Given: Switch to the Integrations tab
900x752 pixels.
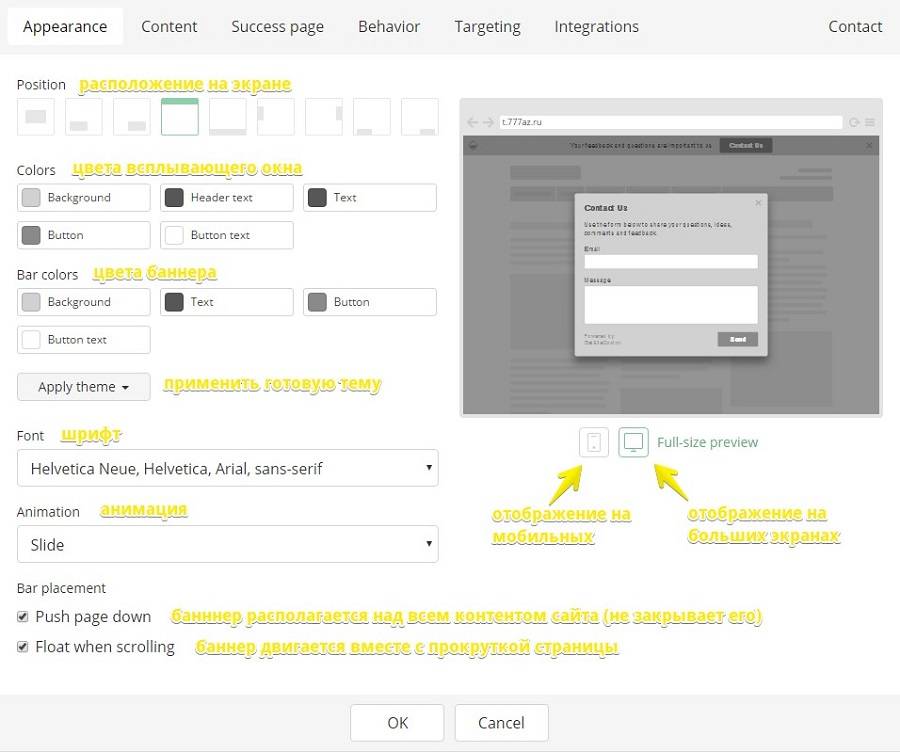Looking at the screenshot, I should point(596,26).
